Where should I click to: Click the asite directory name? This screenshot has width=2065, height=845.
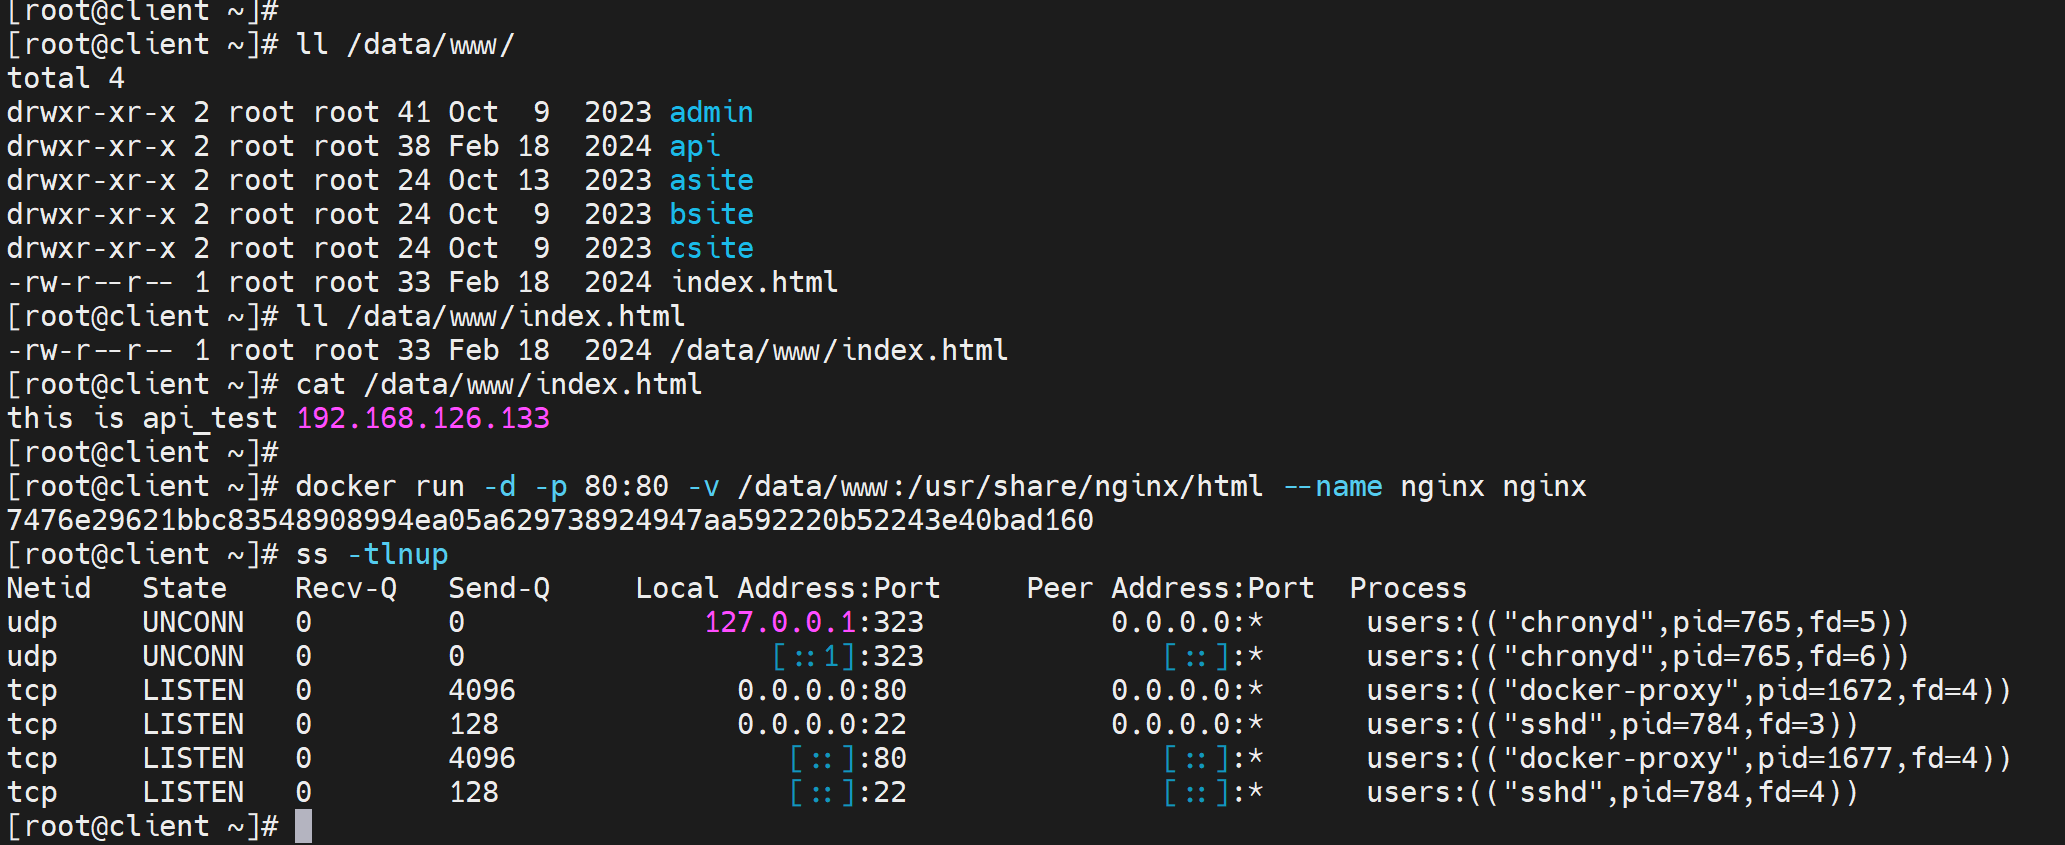click(x=711, y=180)
